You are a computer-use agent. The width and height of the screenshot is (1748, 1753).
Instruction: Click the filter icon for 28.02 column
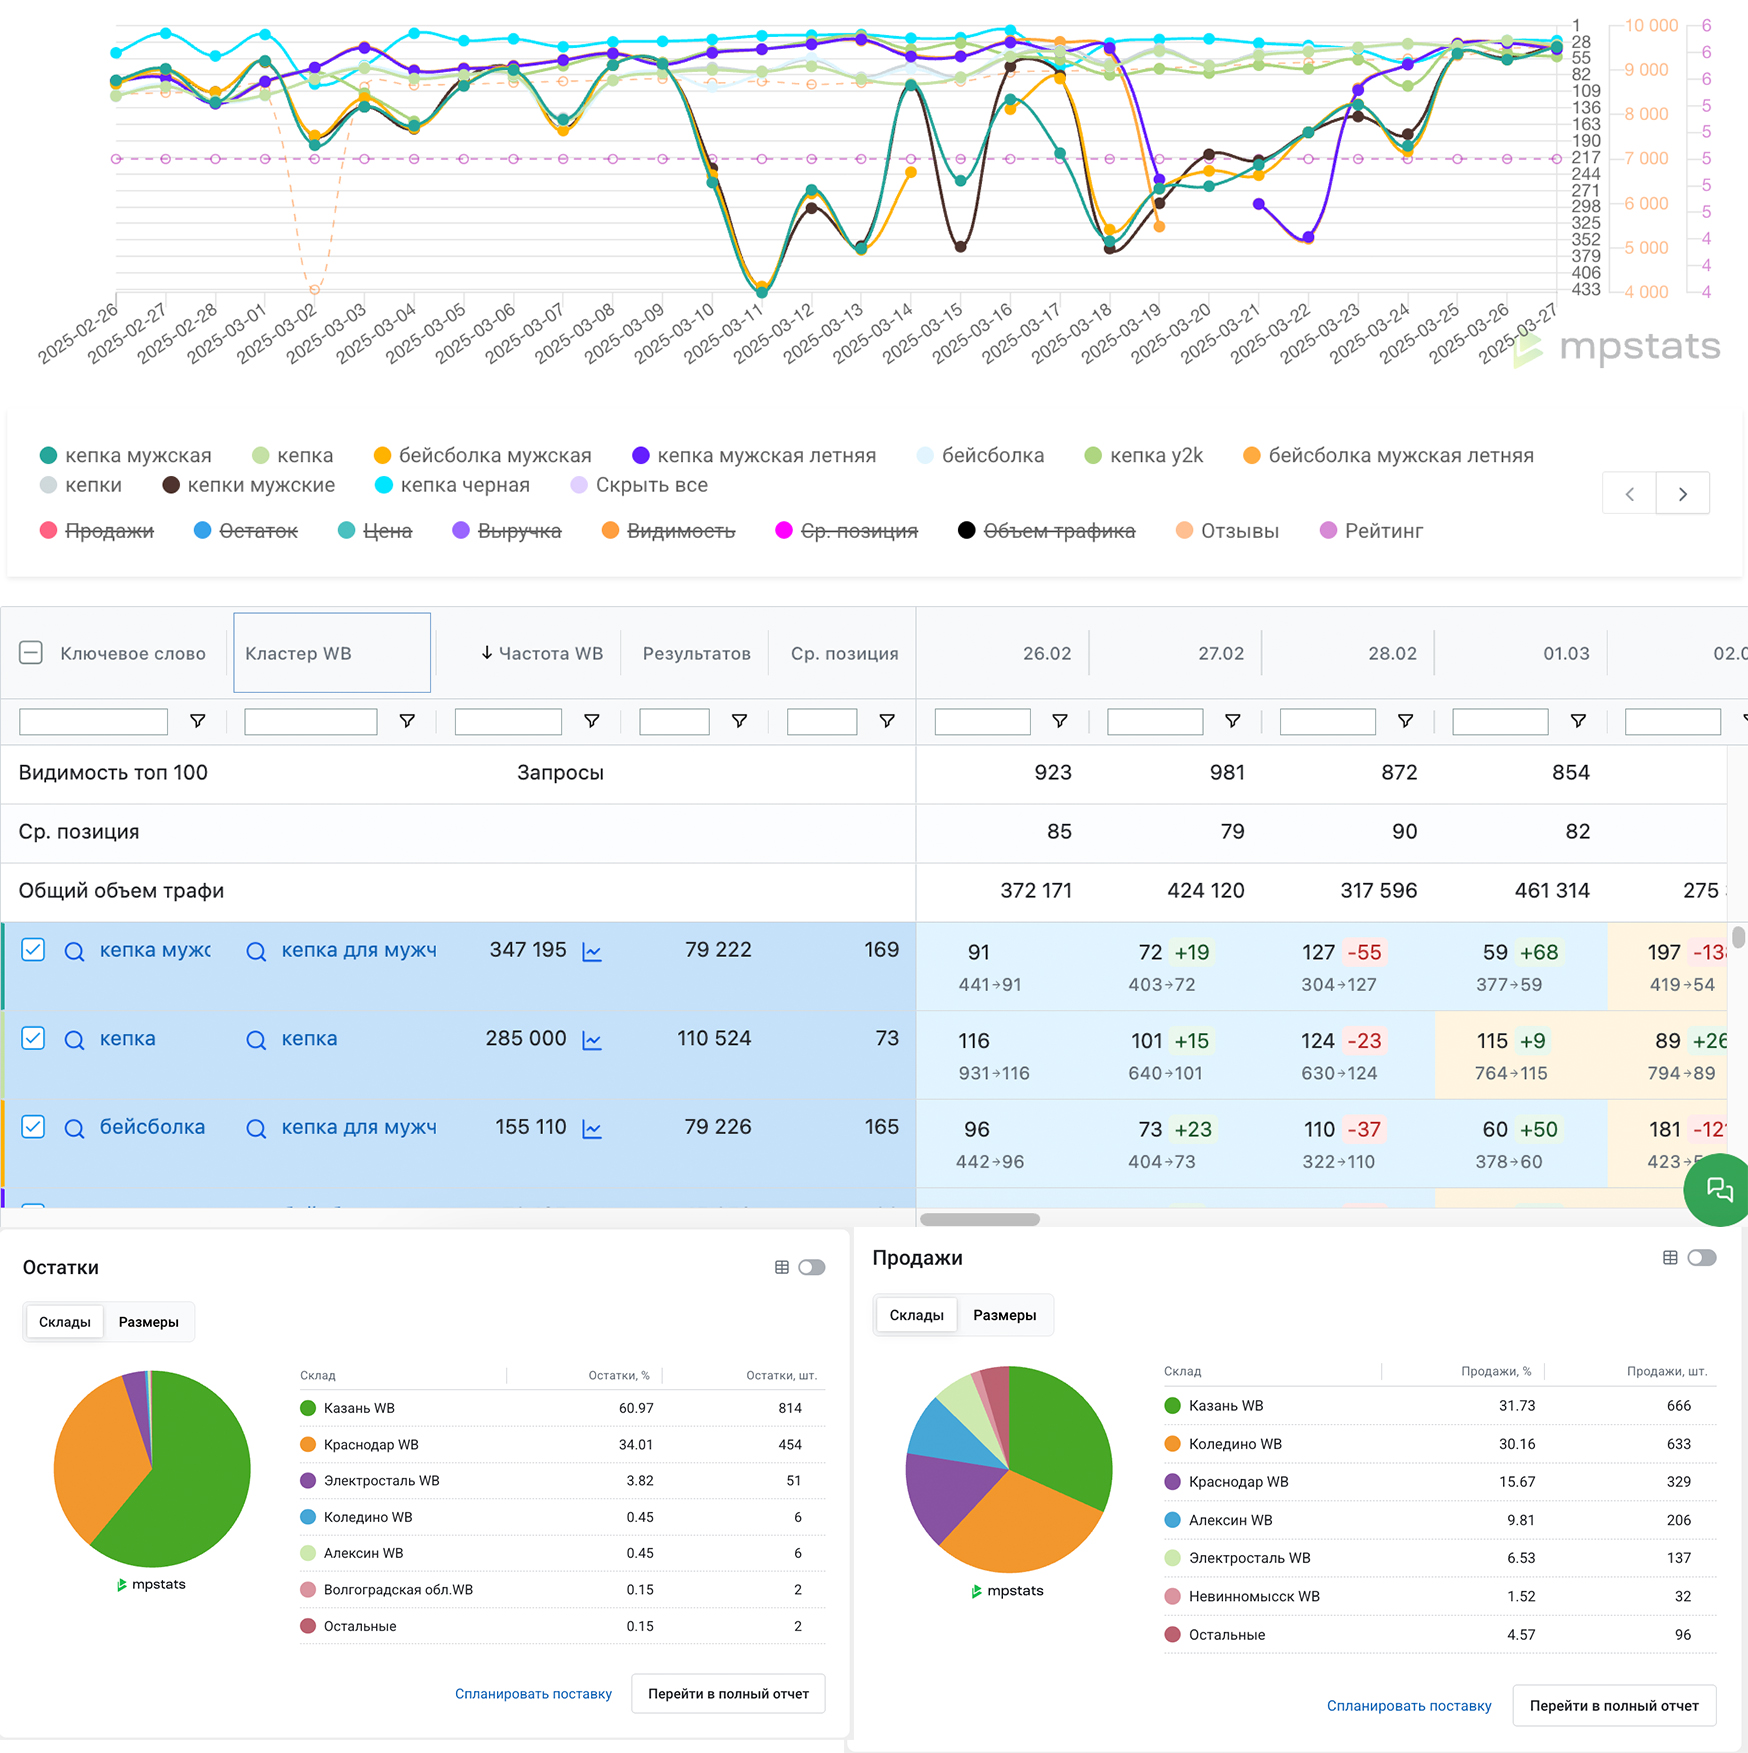[x=1405, y=721]
